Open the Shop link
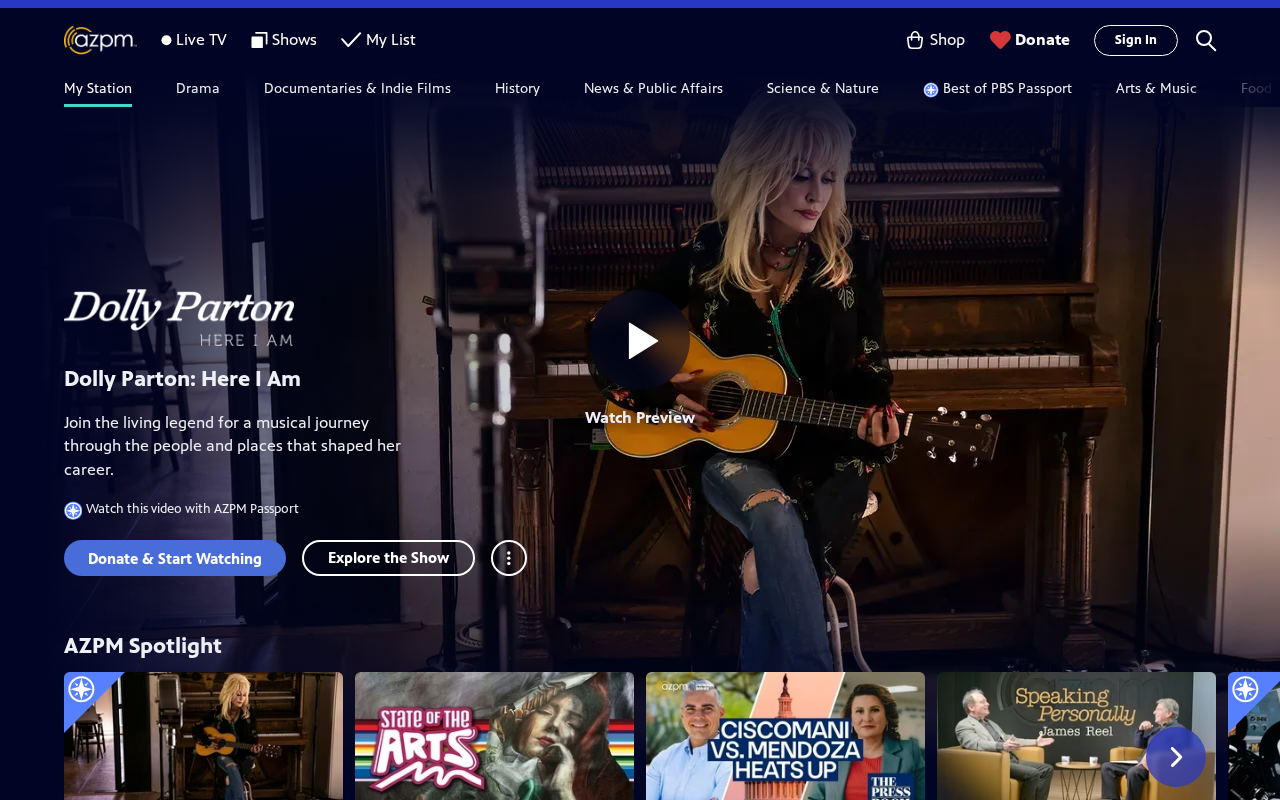1280x800 pixels. click(x=935, y=40)
